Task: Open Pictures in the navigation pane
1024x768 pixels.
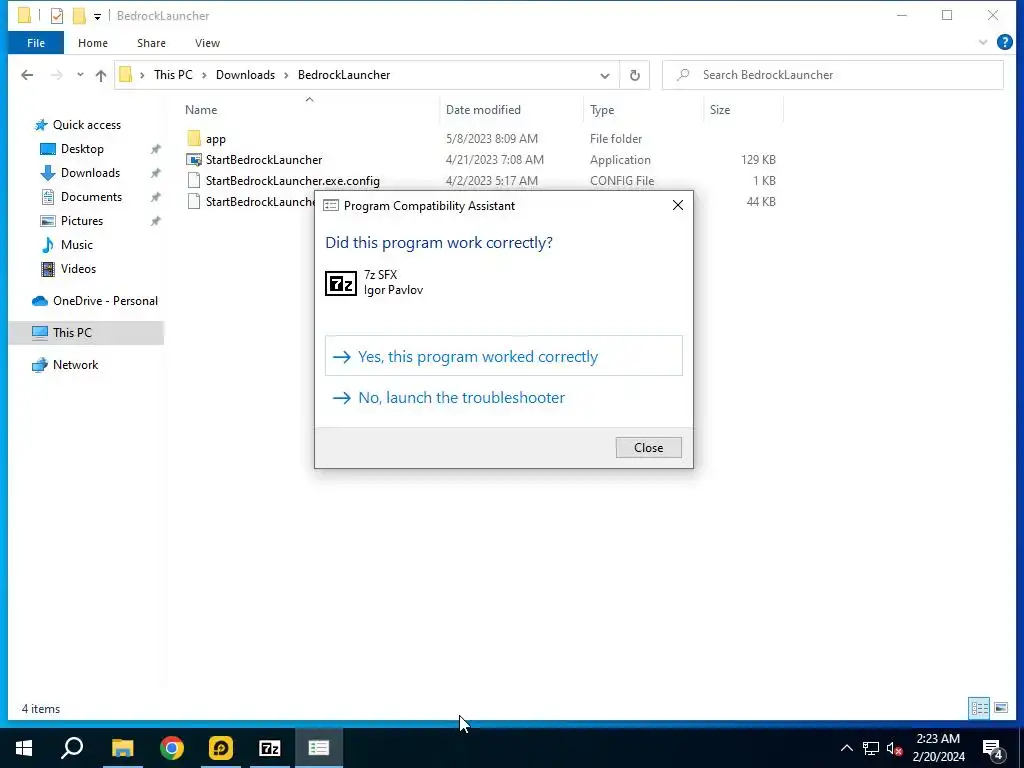Action: click(82, 221)
